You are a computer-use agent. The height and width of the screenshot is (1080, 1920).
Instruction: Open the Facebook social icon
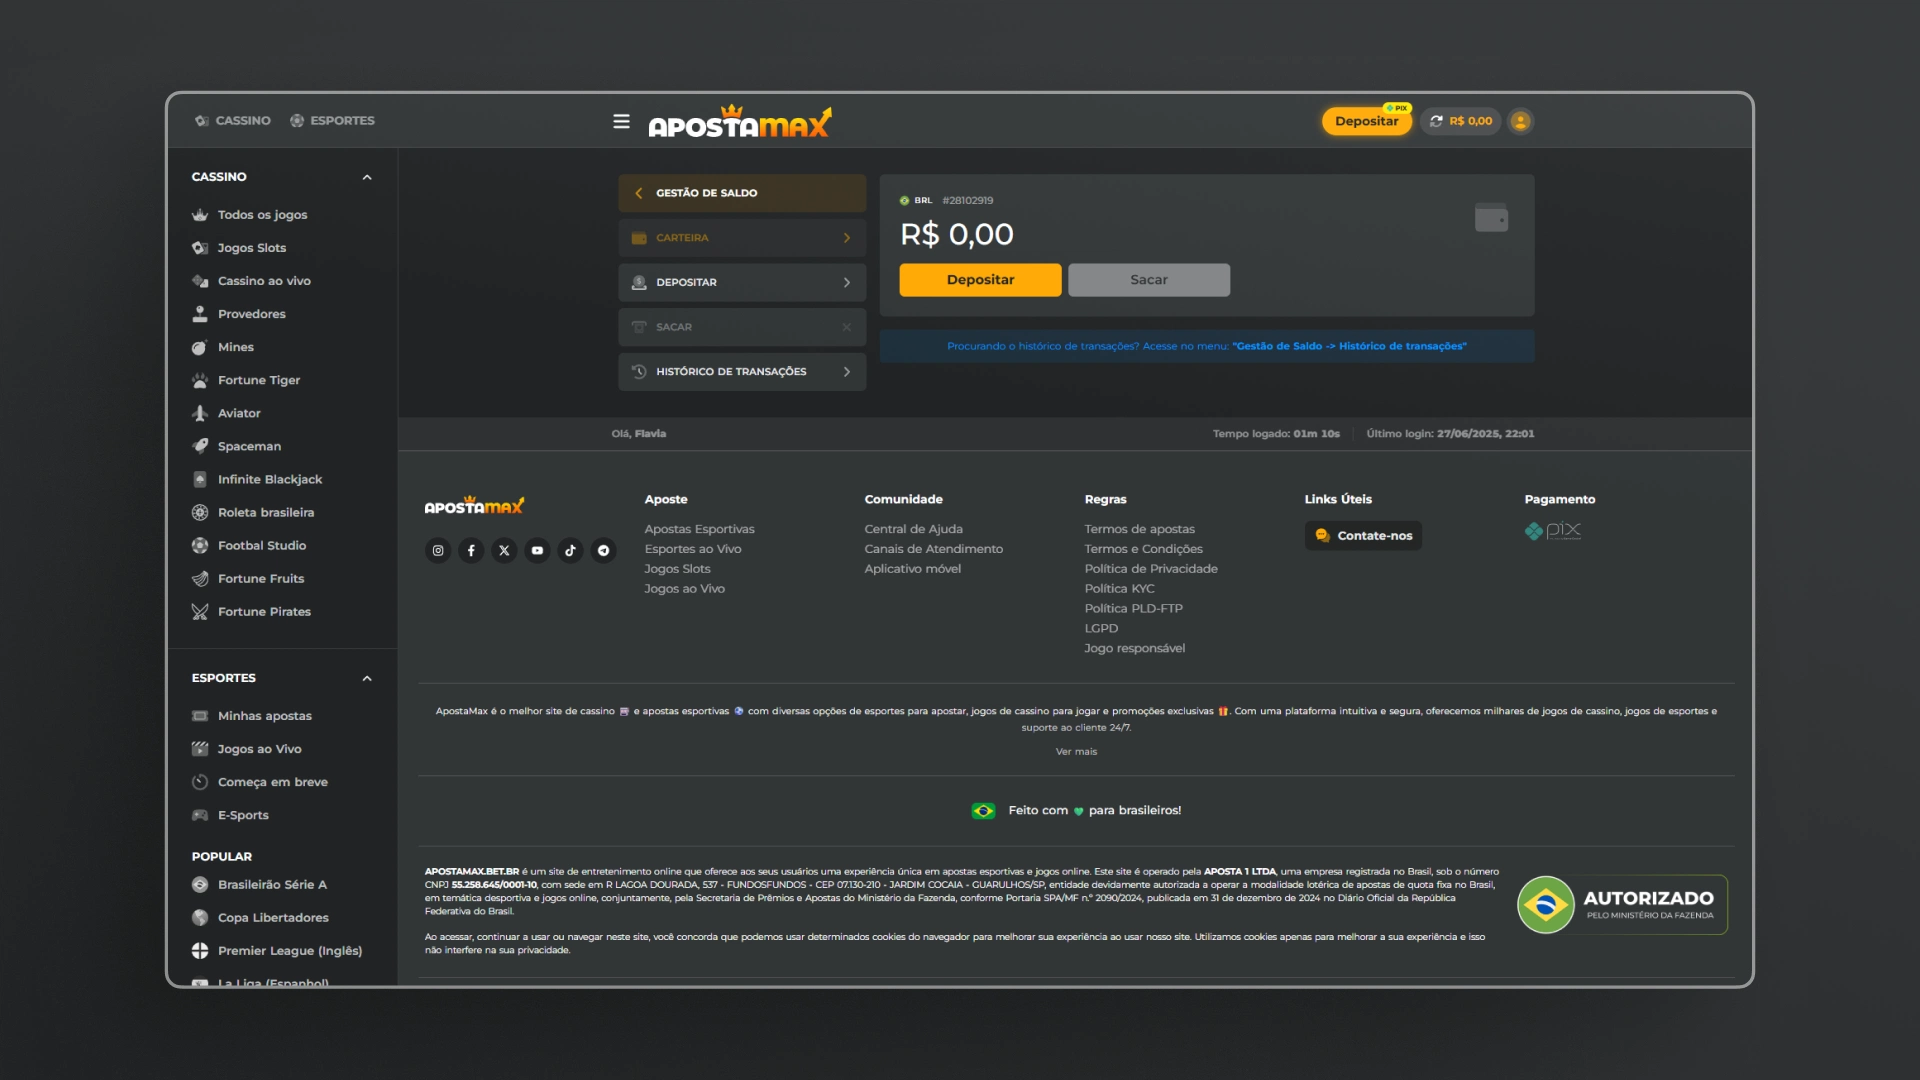471,550
